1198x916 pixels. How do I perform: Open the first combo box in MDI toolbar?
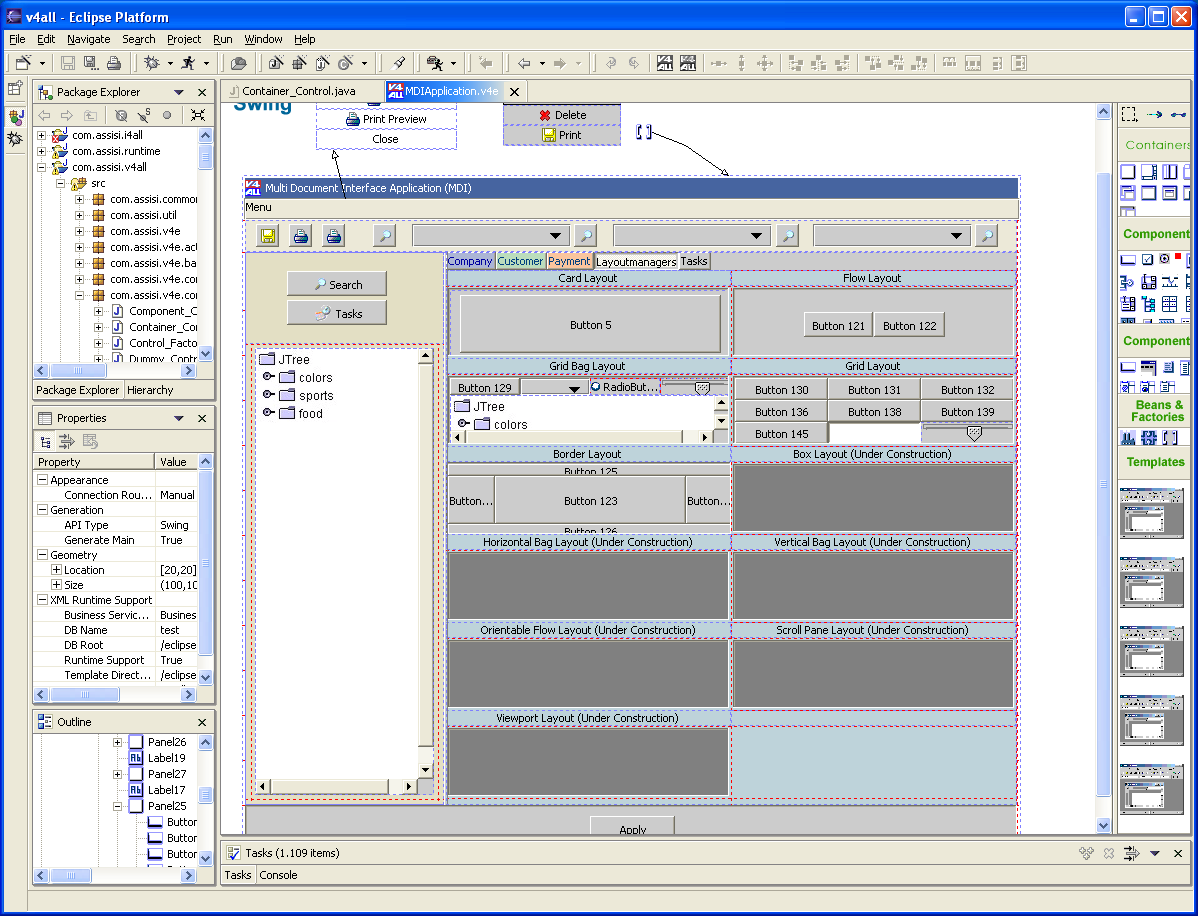coord(556,236)
